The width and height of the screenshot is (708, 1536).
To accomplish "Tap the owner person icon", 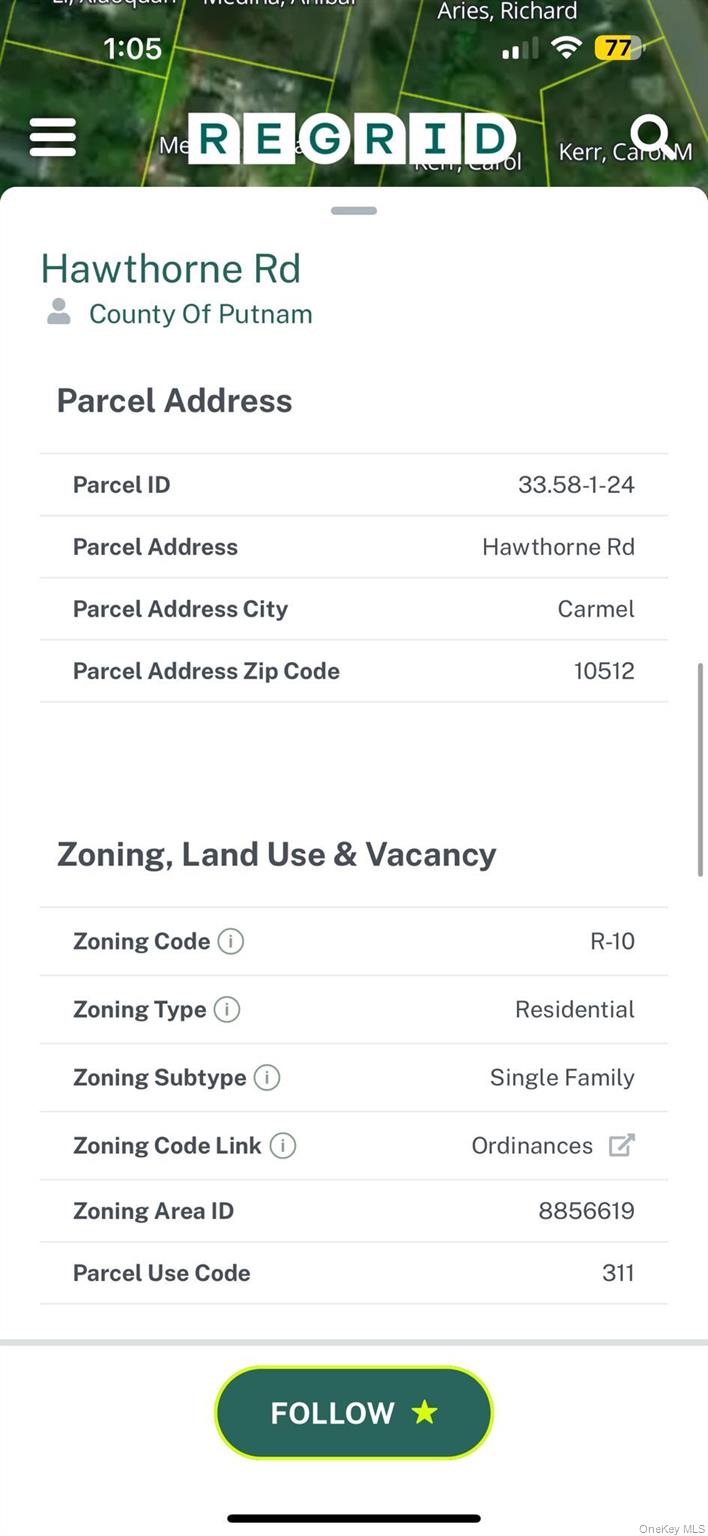I will [x=59, y=312].
